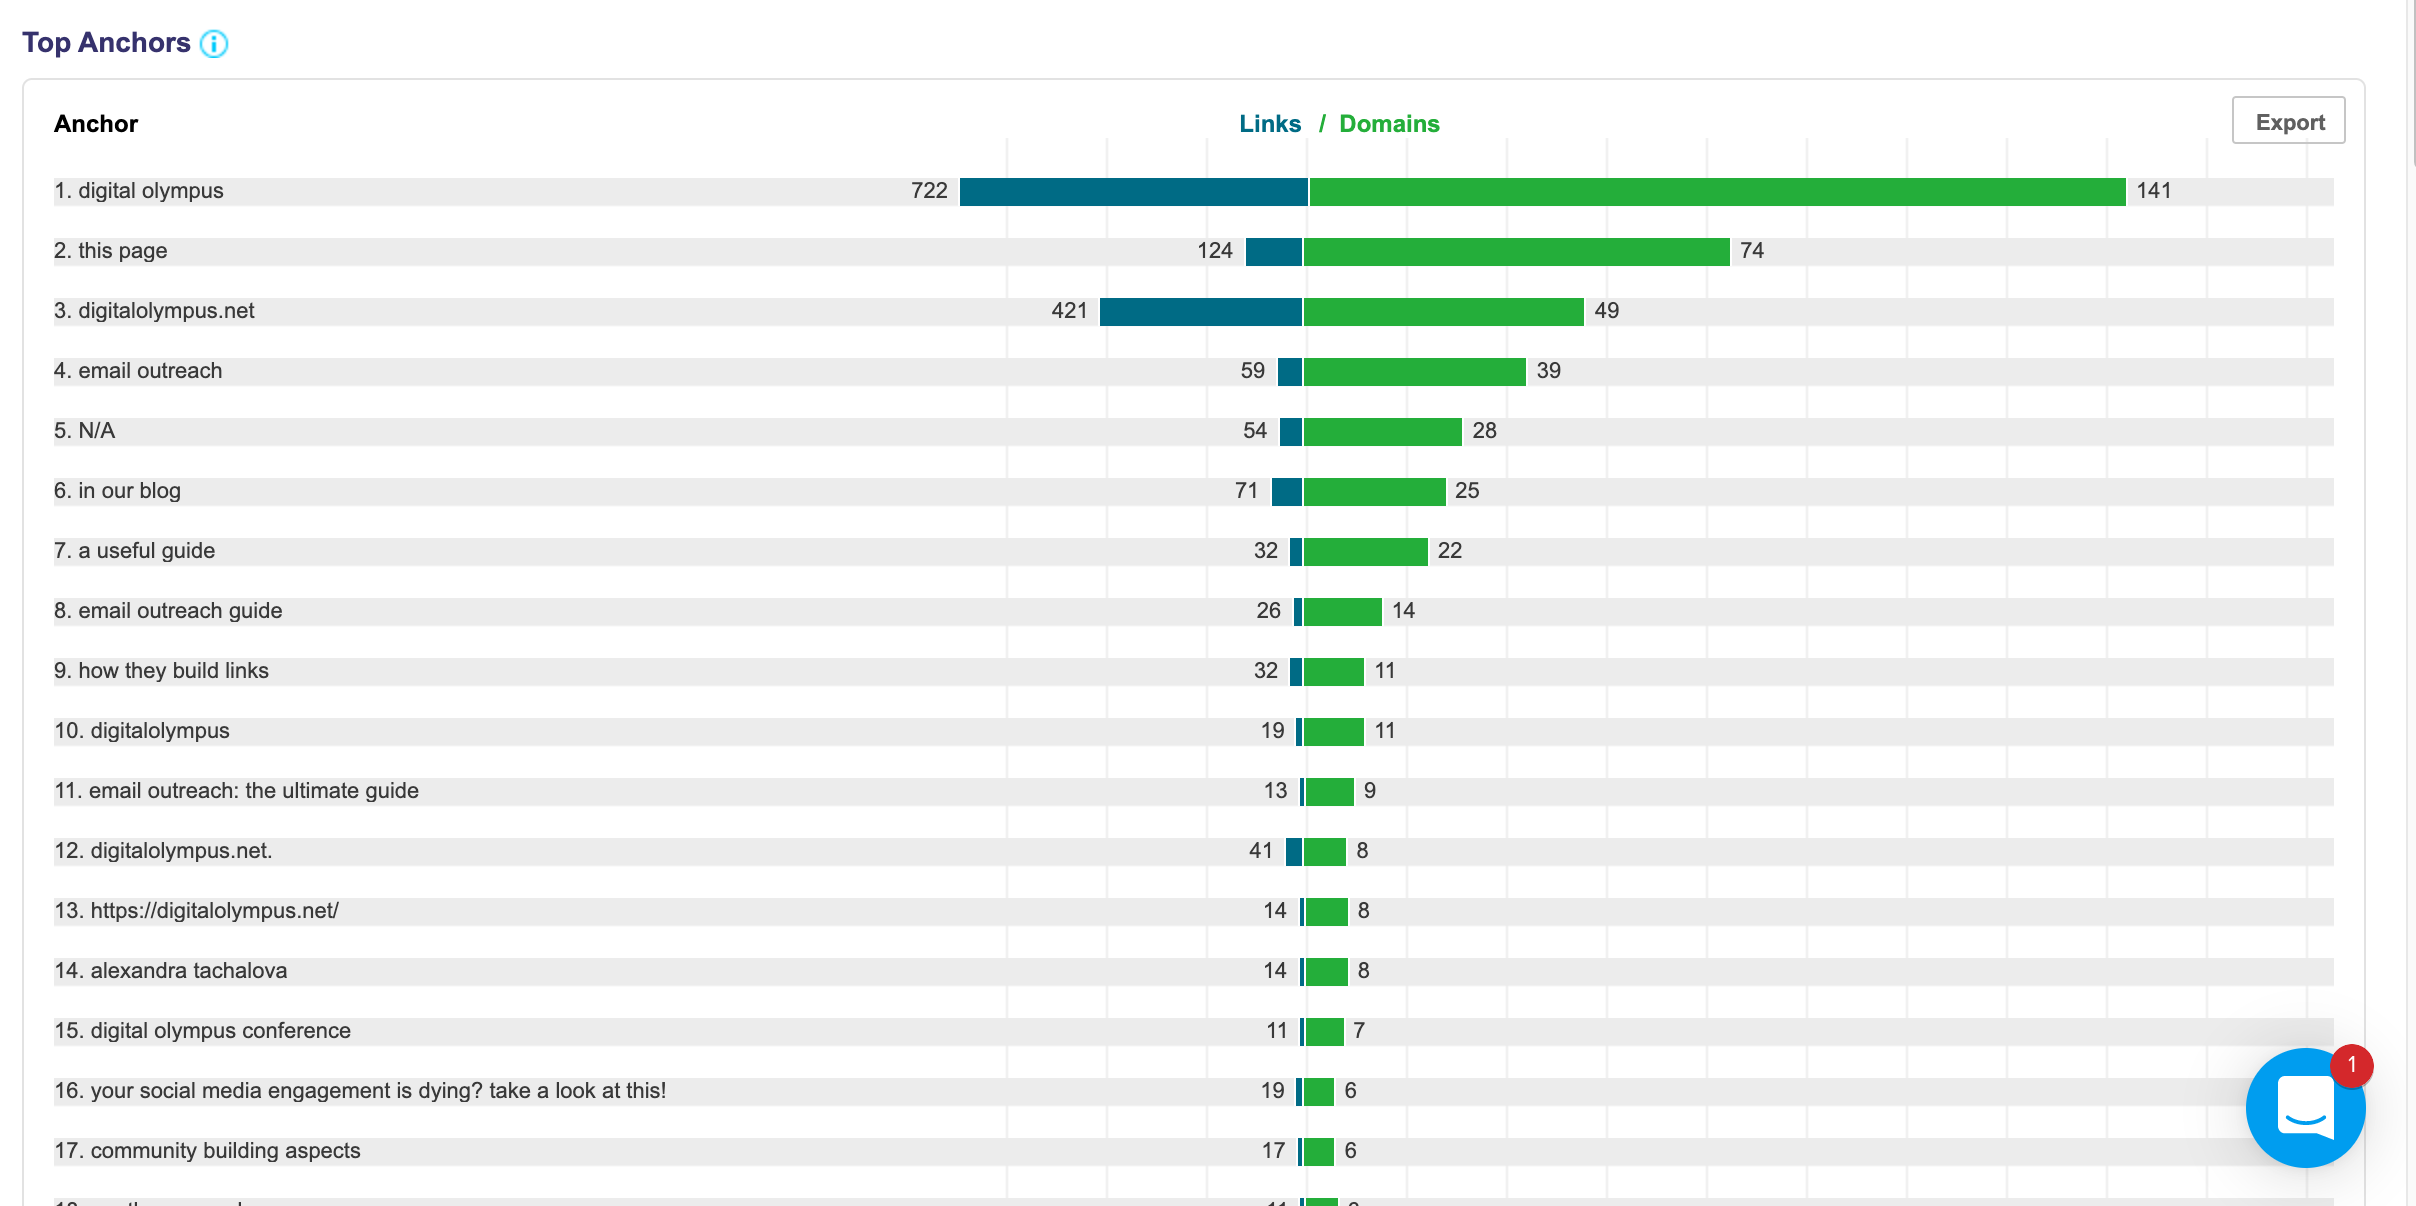The image size is (2416, 1206).
Task: Click the Anchor column header
Action: [x=96, y=123]
